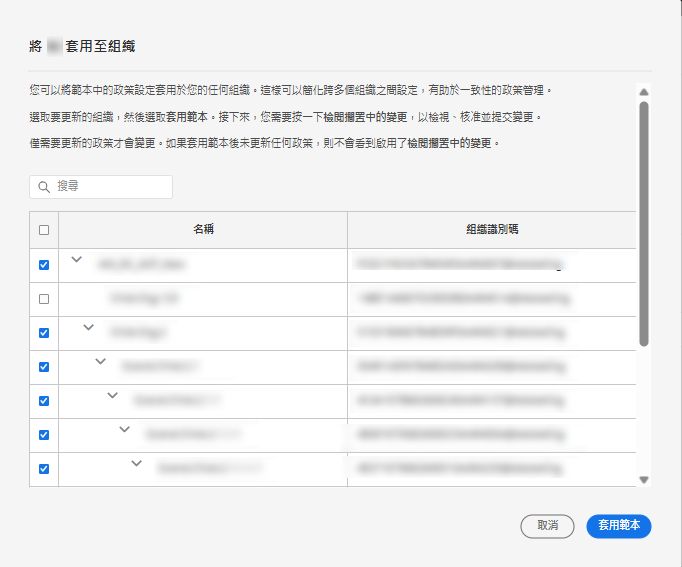Uncheck the fifth row's checkbox
Screen dimensions: 682x567
point(44,401)
